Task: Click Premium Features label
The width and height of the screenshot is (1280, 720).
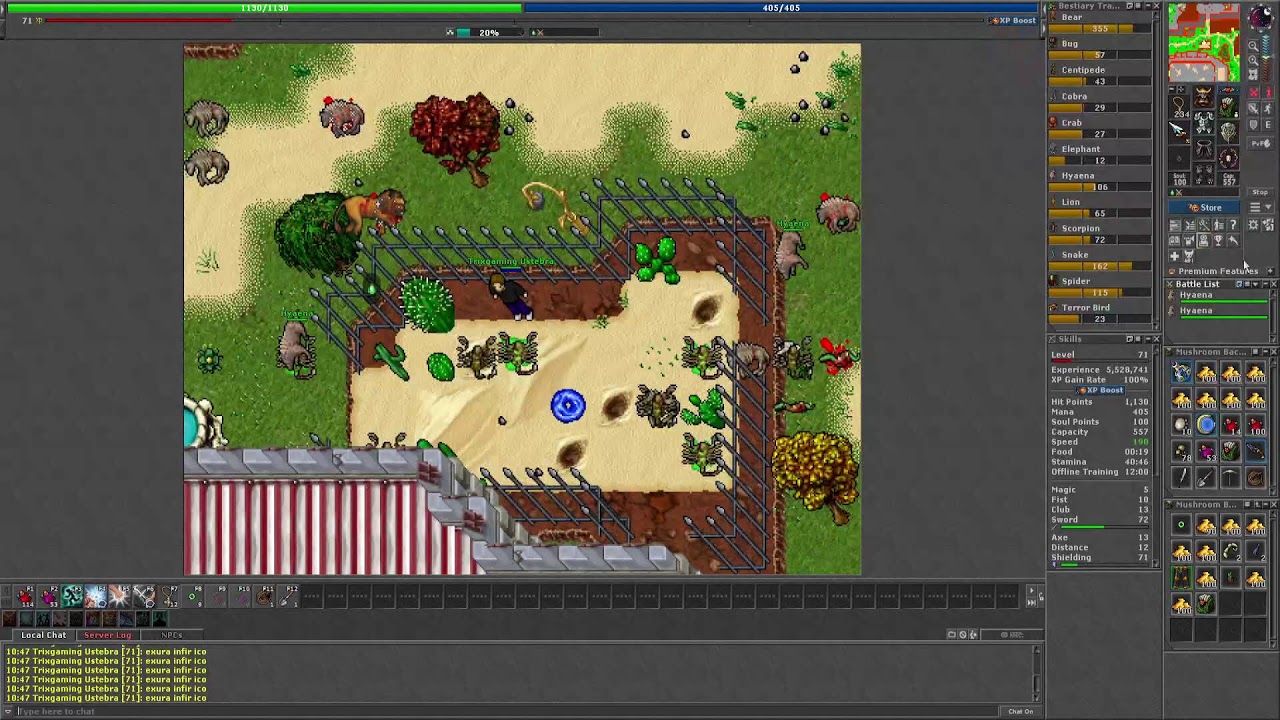Action: (1218, 271)
